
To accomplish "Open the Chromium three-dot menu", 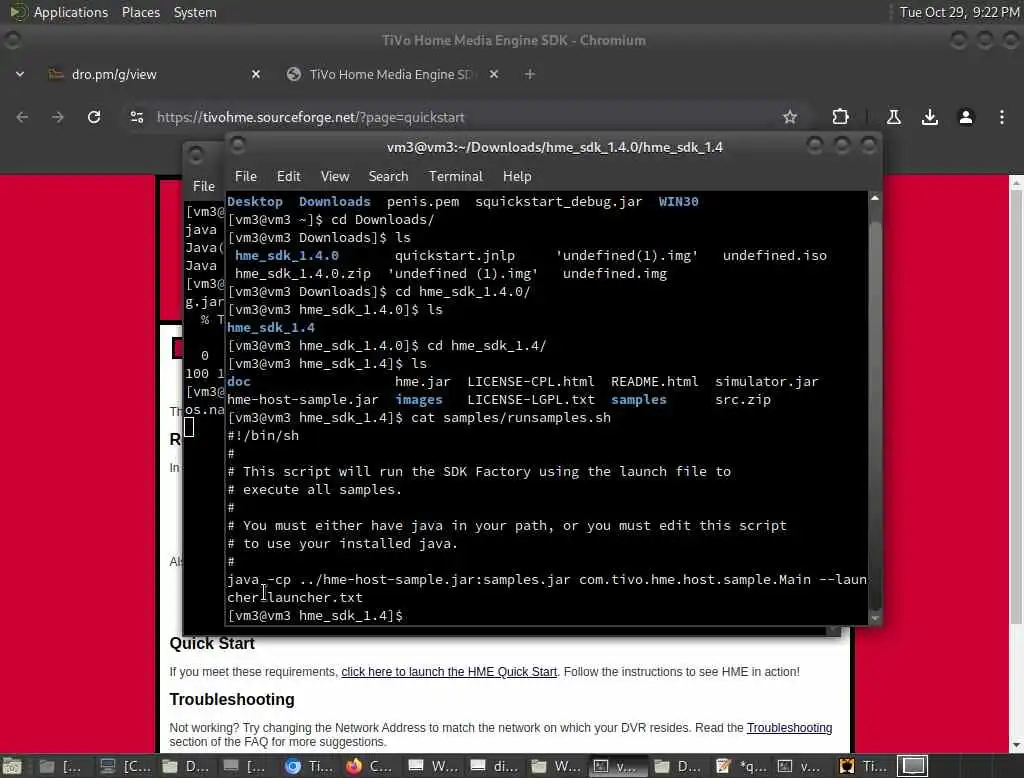I will [1001, 117].
